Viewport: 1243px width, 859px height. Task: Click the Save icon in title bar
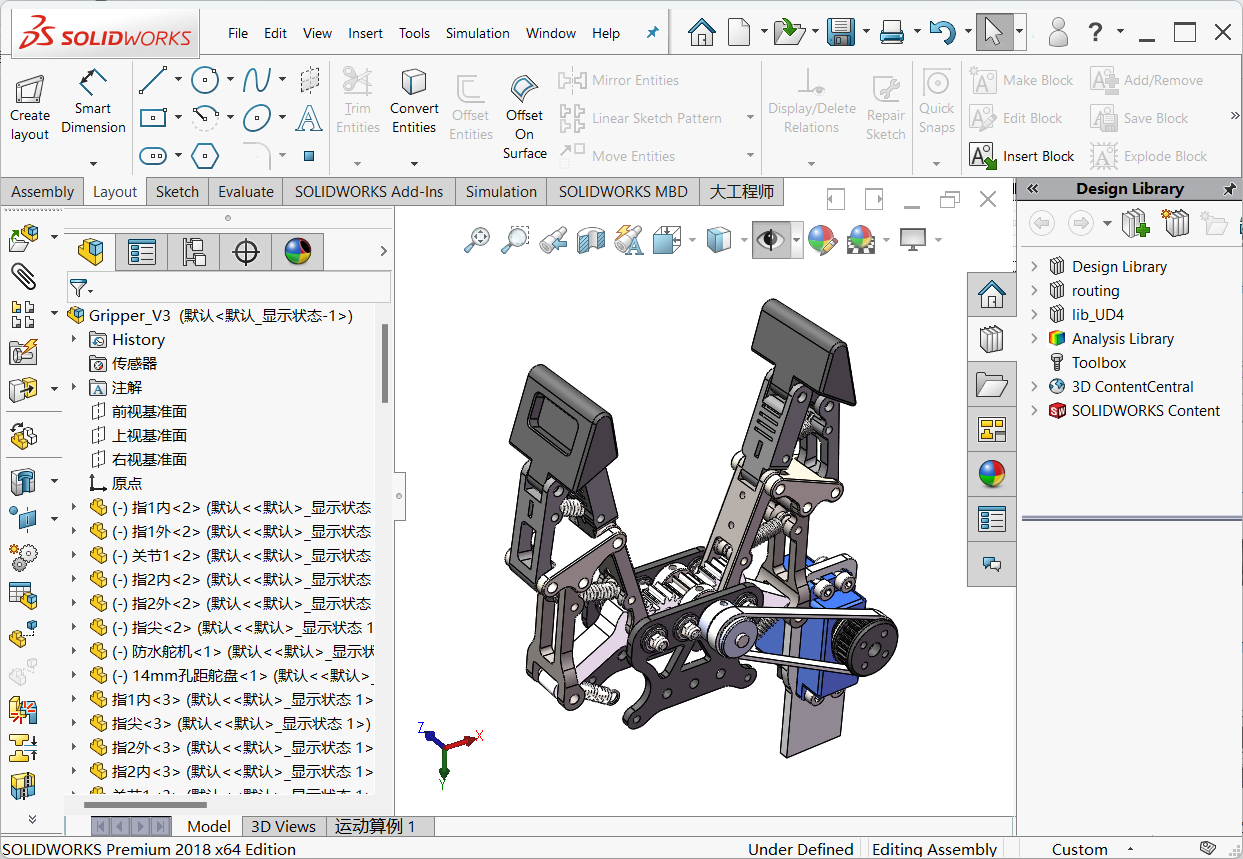coord(840,32)
